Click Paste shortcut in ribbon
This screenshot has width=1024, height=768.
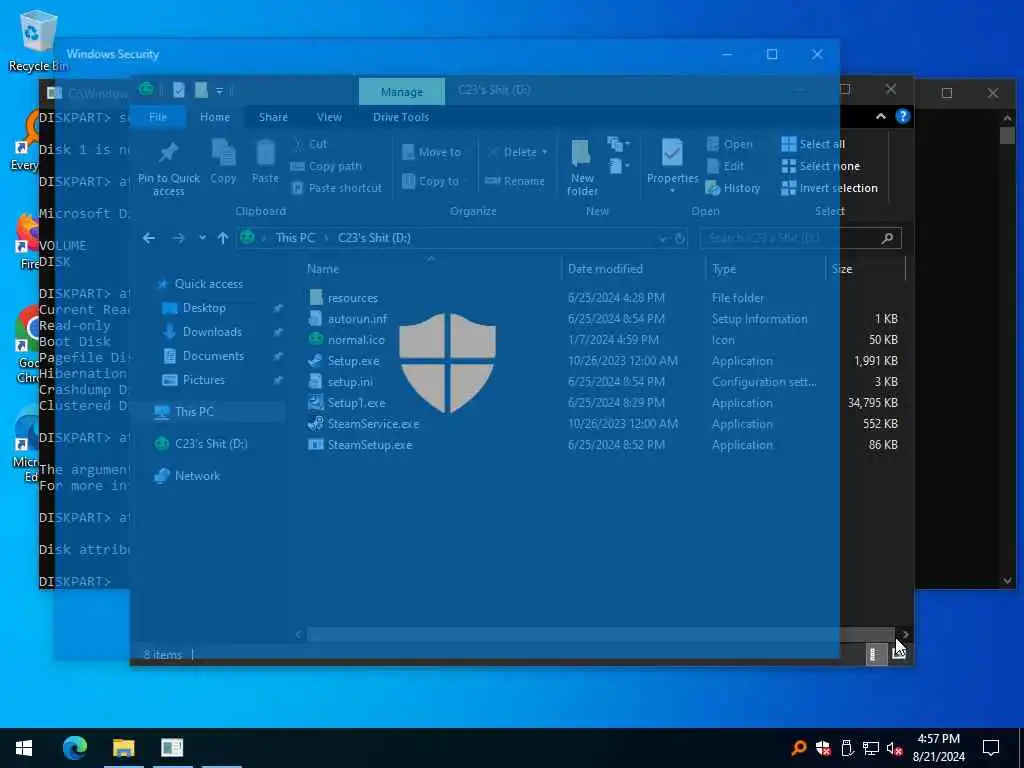[337, 188]
